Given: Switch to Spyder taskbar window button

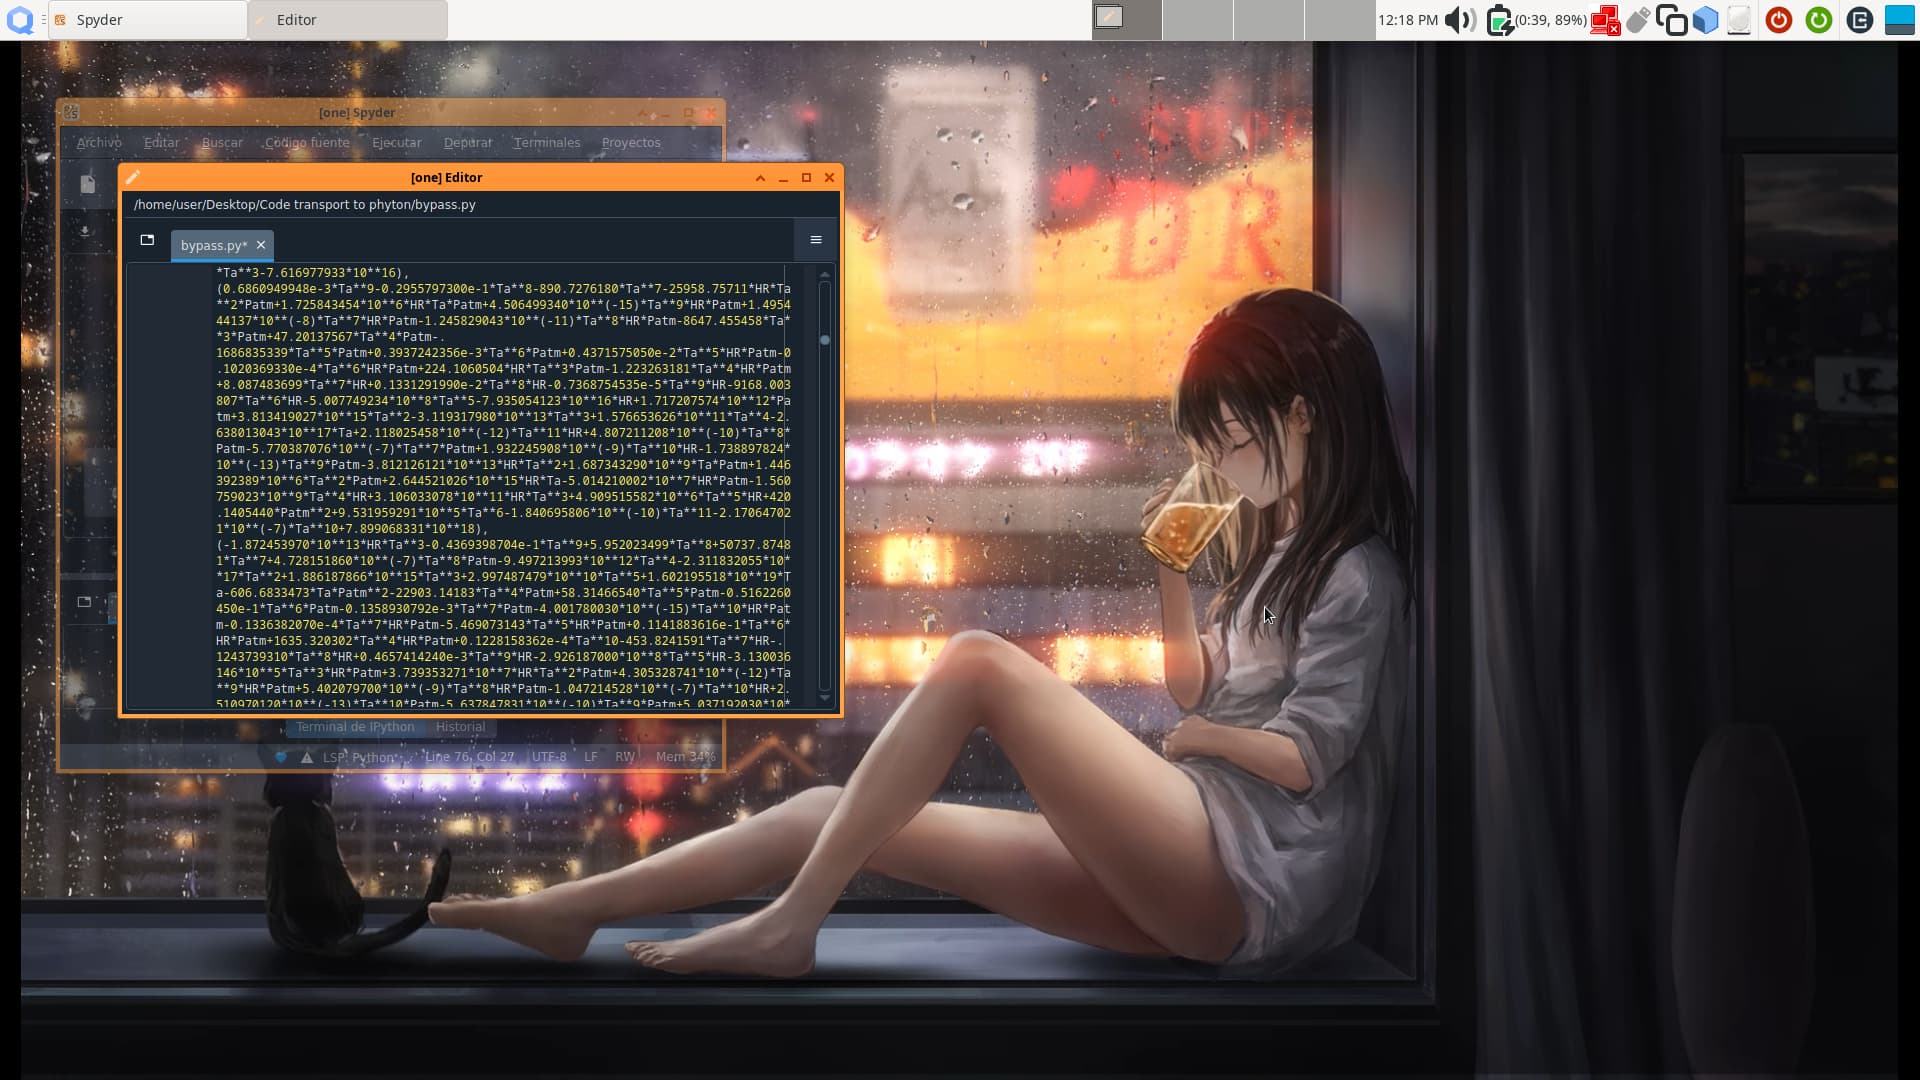Looking at the screenshot, I should [148, 20].
